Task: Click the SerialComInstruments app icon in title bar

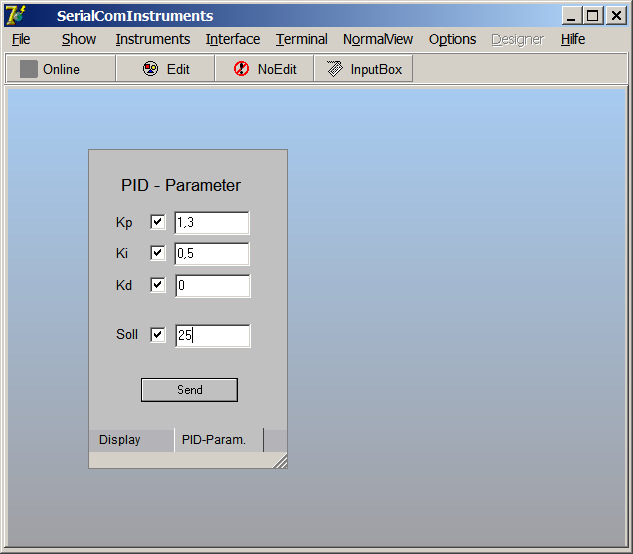Action: (15, 15)
